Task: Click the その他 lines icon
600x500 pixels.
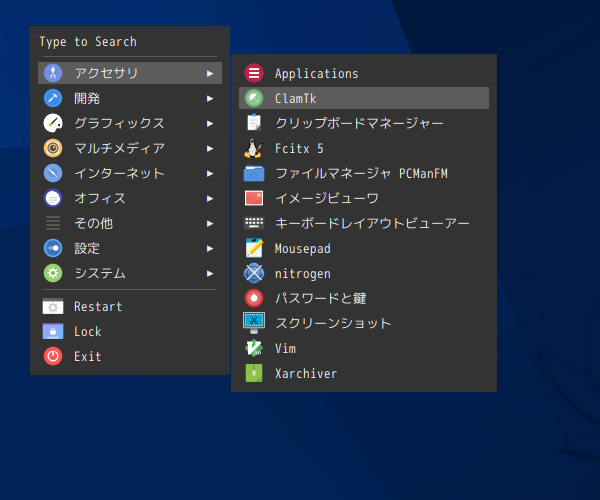Action: [53, 223]
